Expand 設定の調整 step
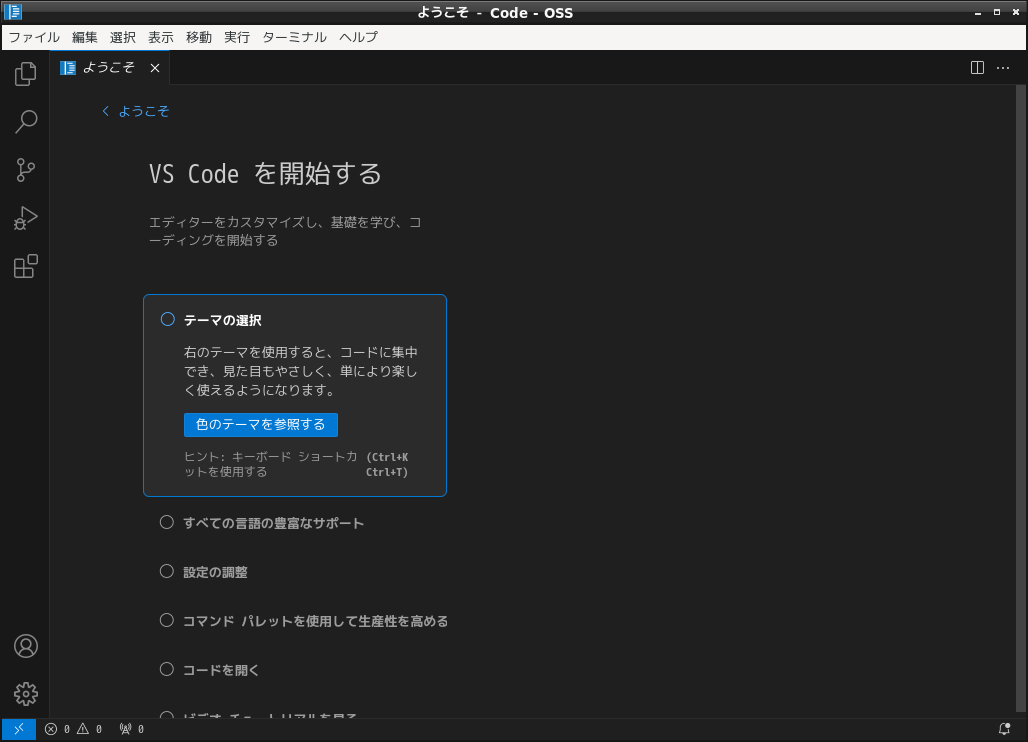1028x742 pixels. pyautogui.click(x=215, y=572)
